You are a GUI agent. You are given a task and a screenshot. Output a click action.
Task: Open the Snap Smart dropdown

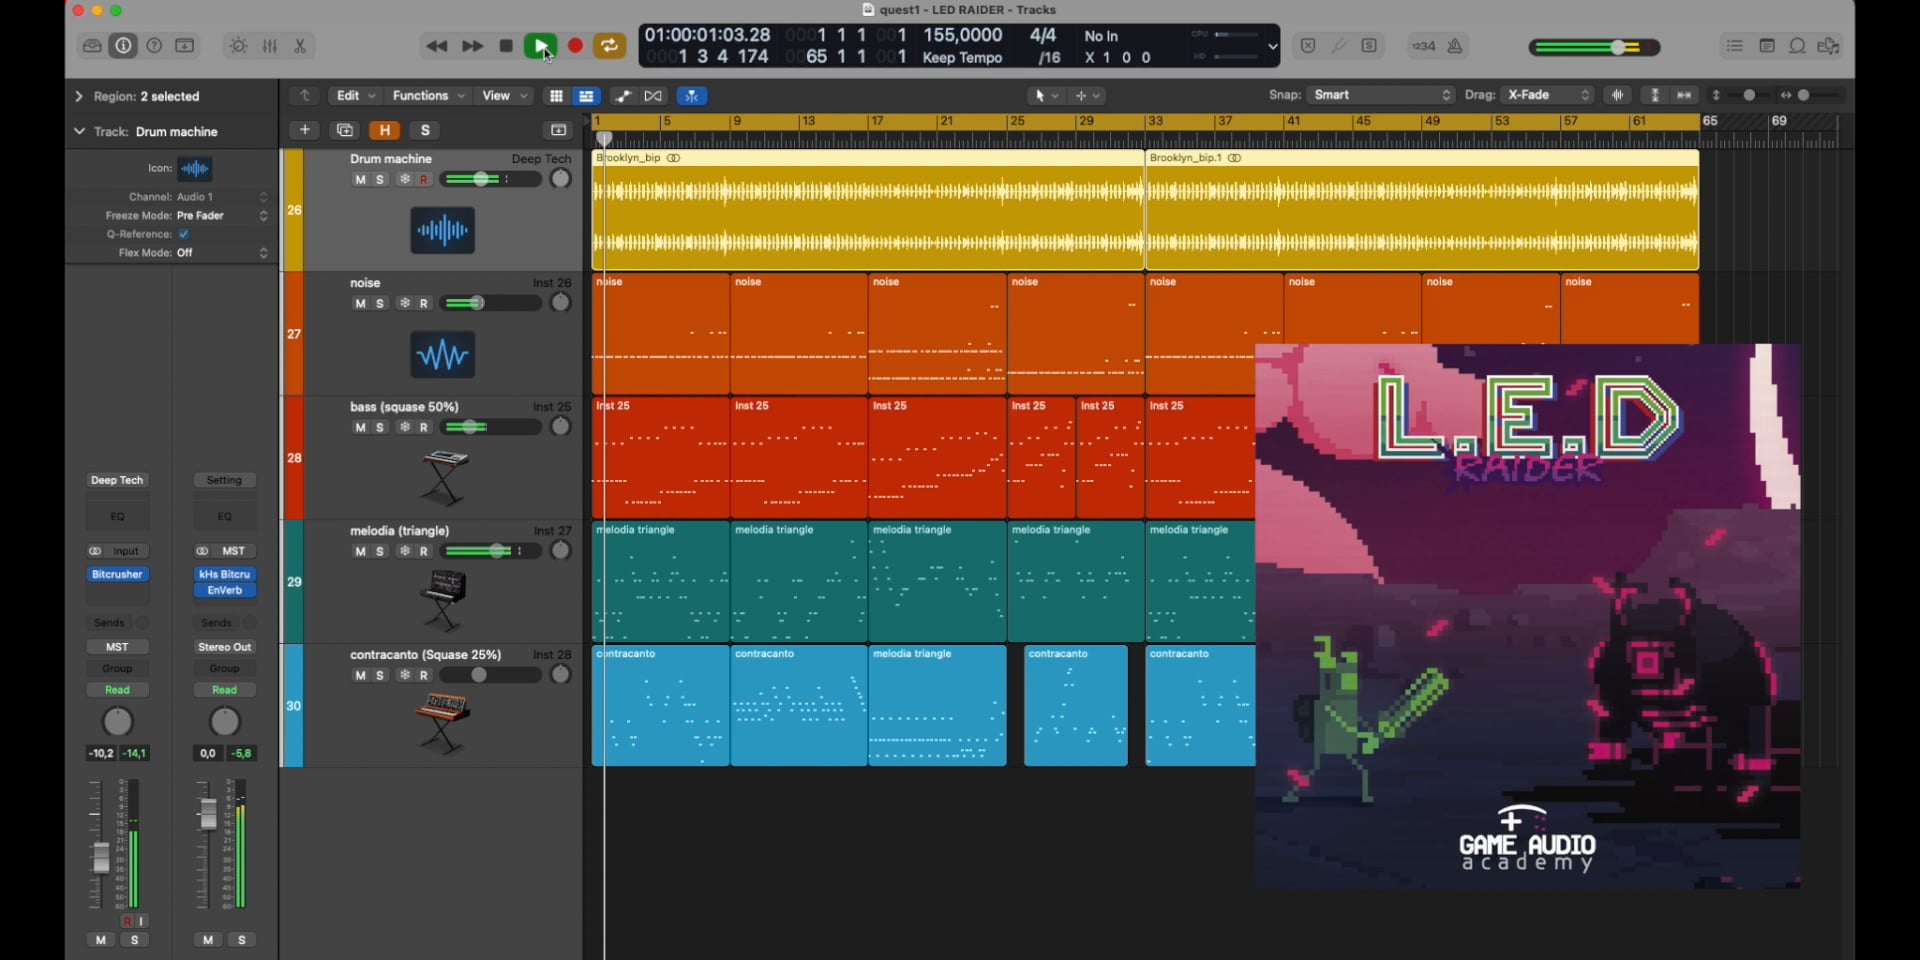point(1381,95)
